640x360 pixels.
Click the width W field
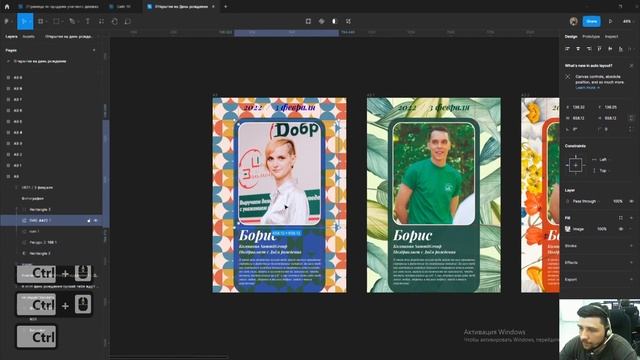pyautogui.click(x=578, y=118)
